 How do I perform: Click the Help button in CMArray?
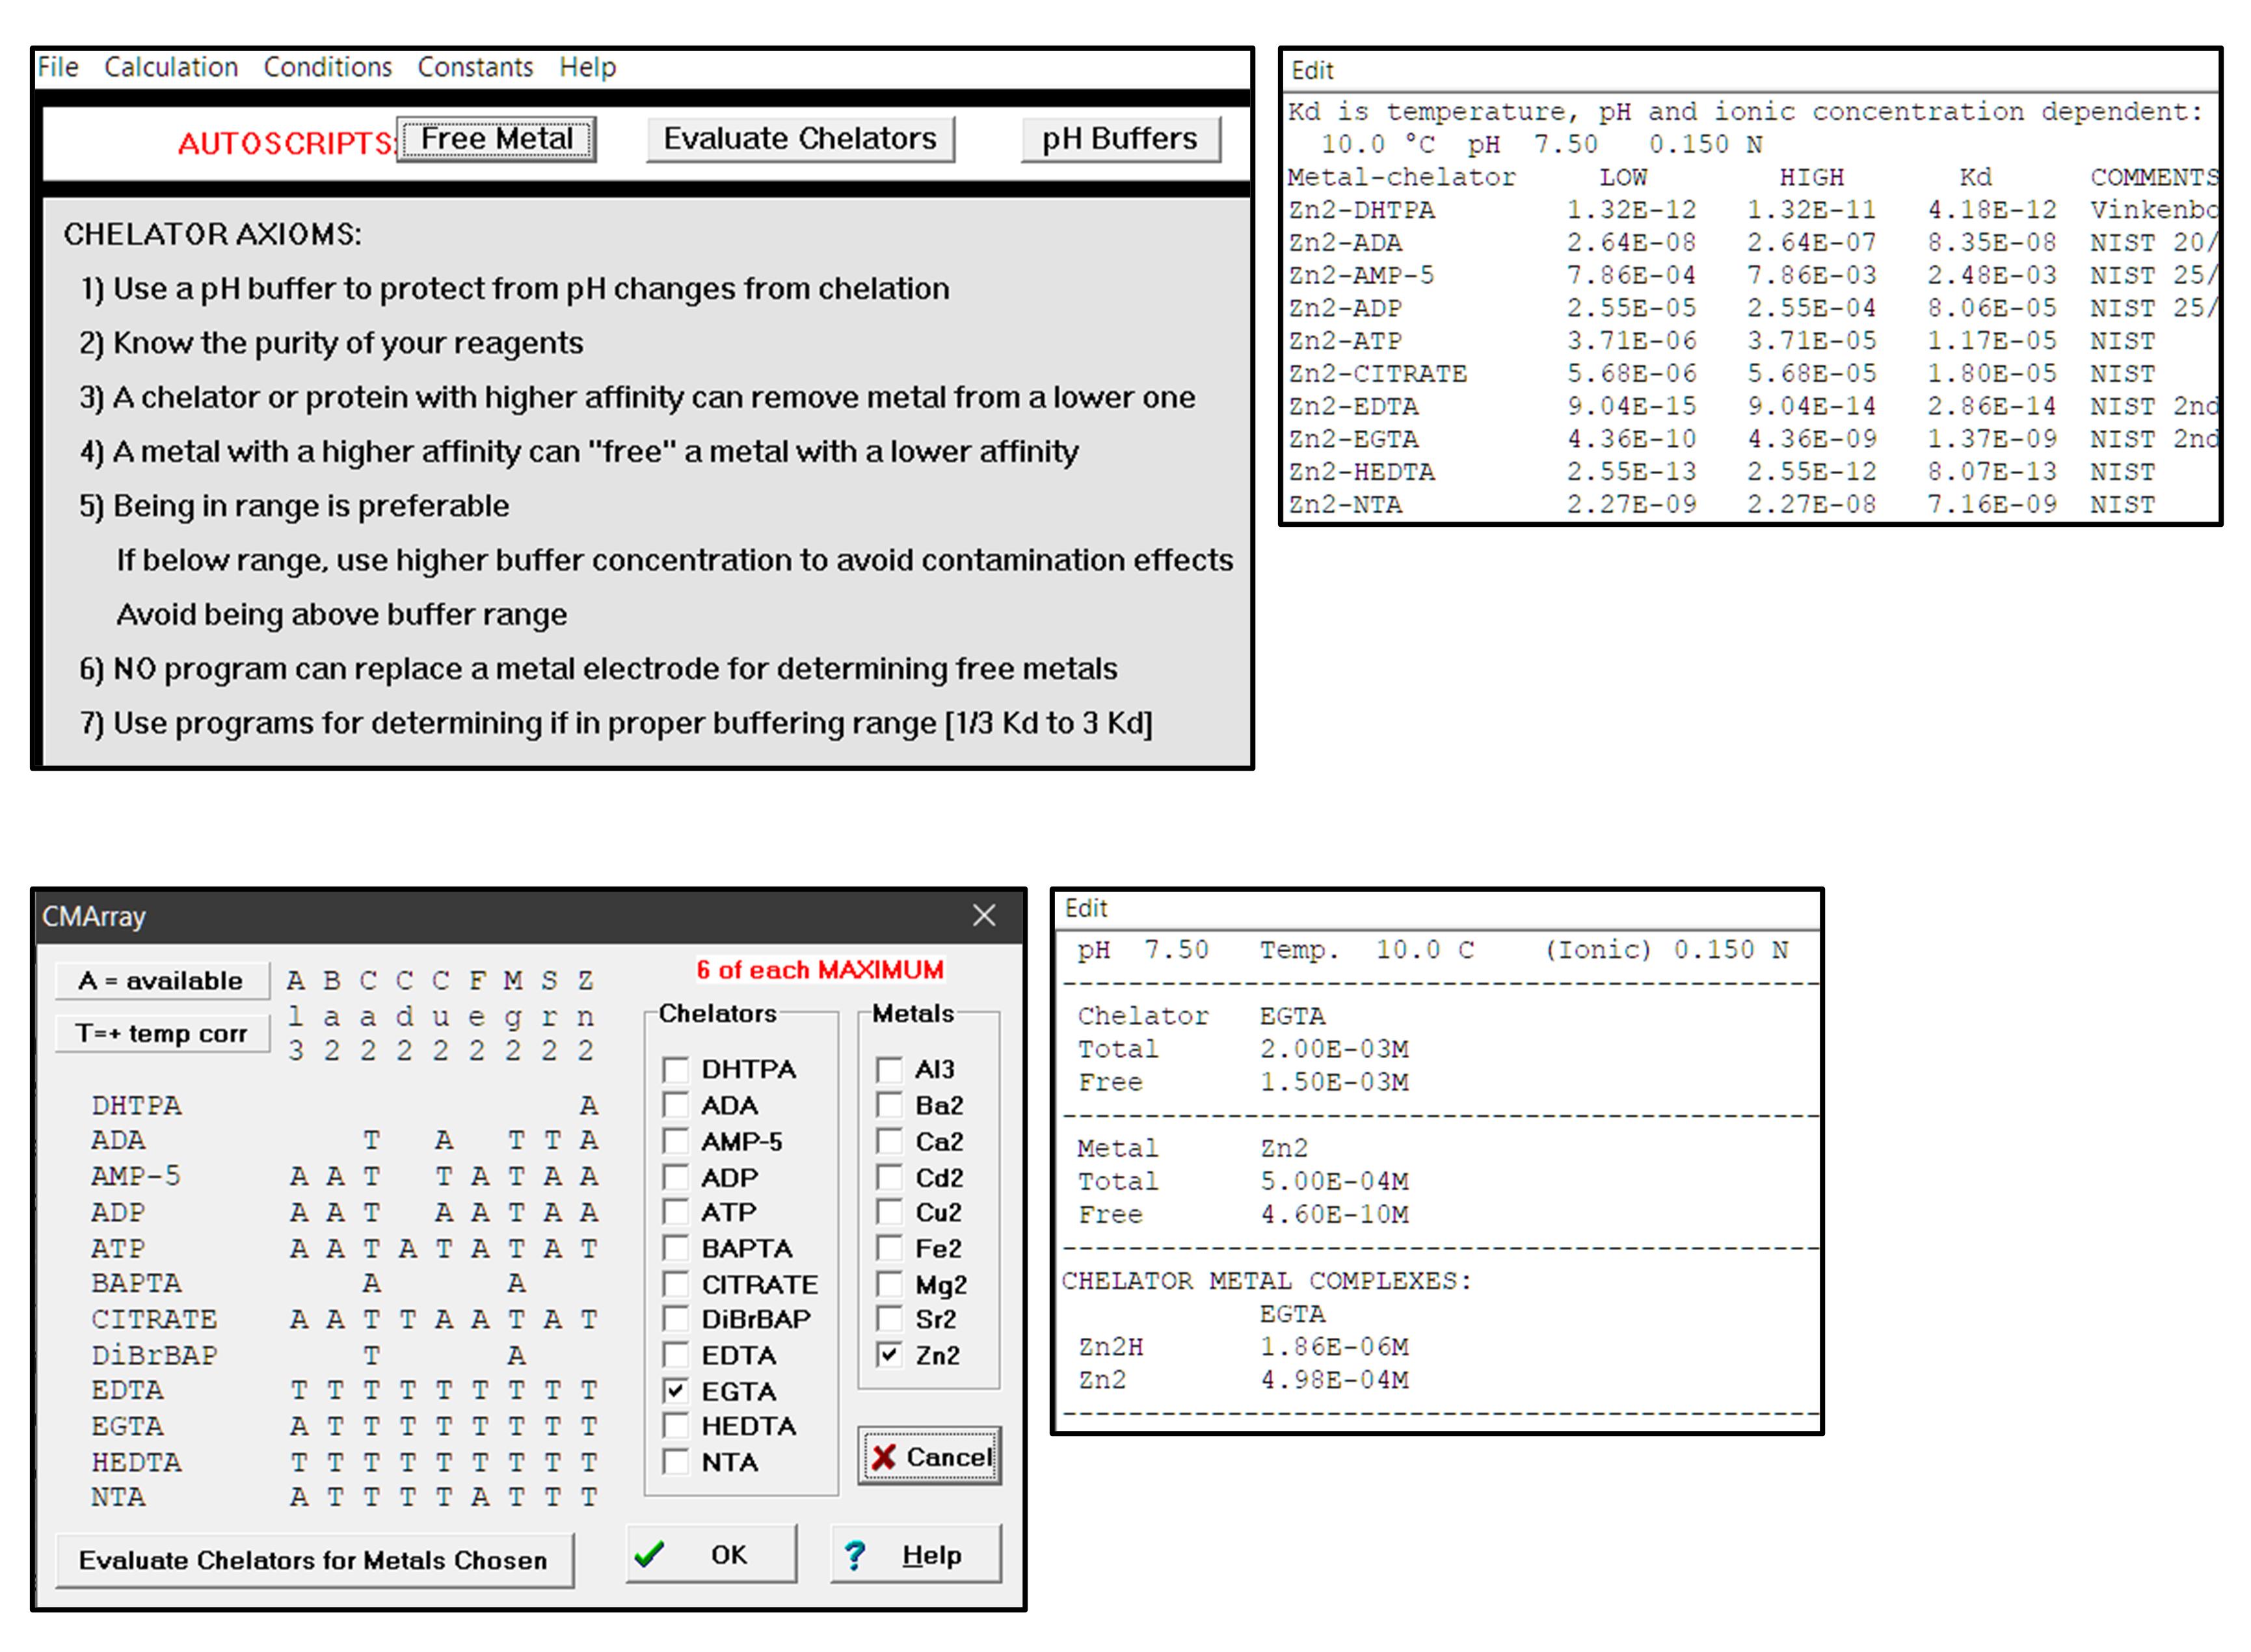pos(915,1554)
